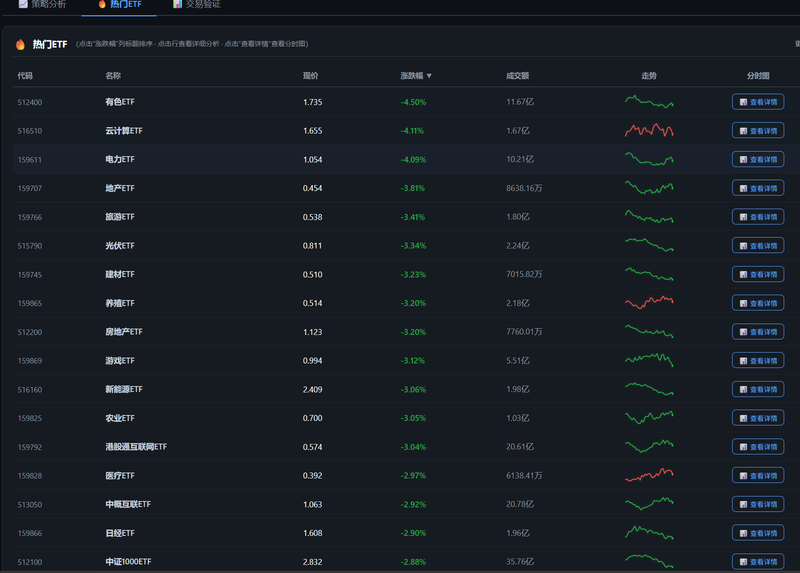Click the trend sparkline for 日经ETF
The image size is (800, 573).
tap(649, 533)
